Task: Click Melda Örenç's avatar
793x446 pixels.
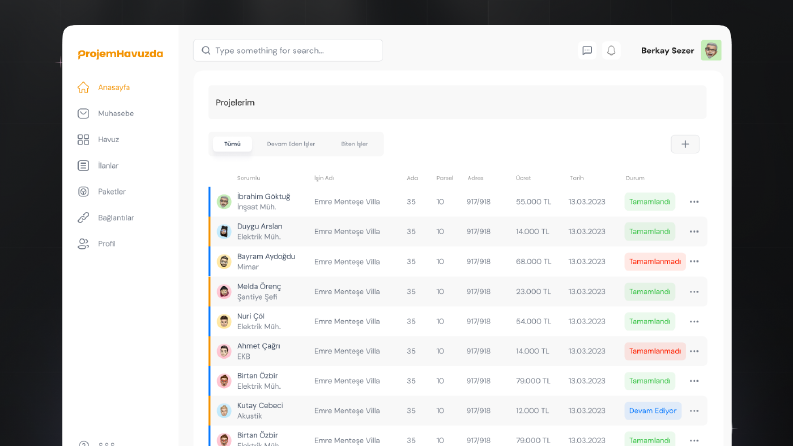Action: [x=224, y=292]
